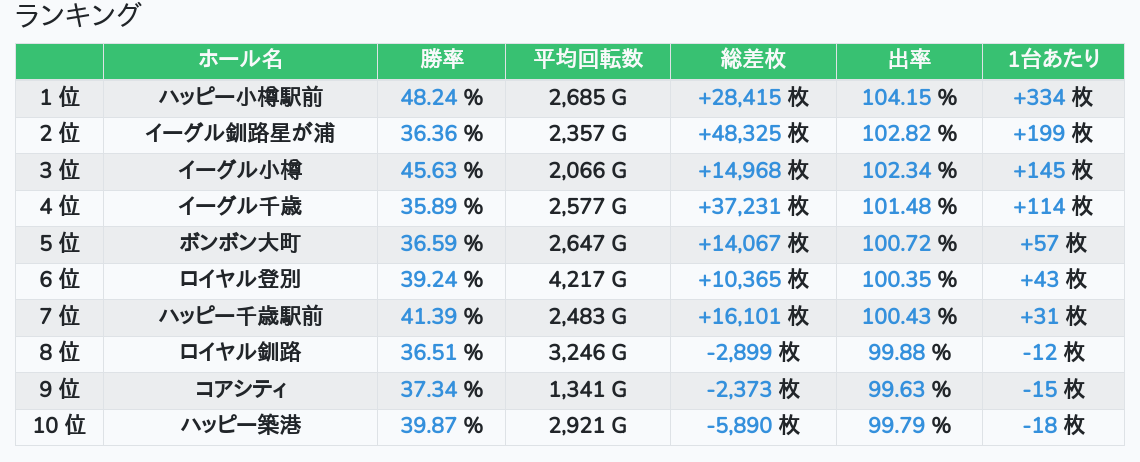1140x462 pixels.
Task: Select the ハッピー築港 hall name
Action: pos(240,426)
